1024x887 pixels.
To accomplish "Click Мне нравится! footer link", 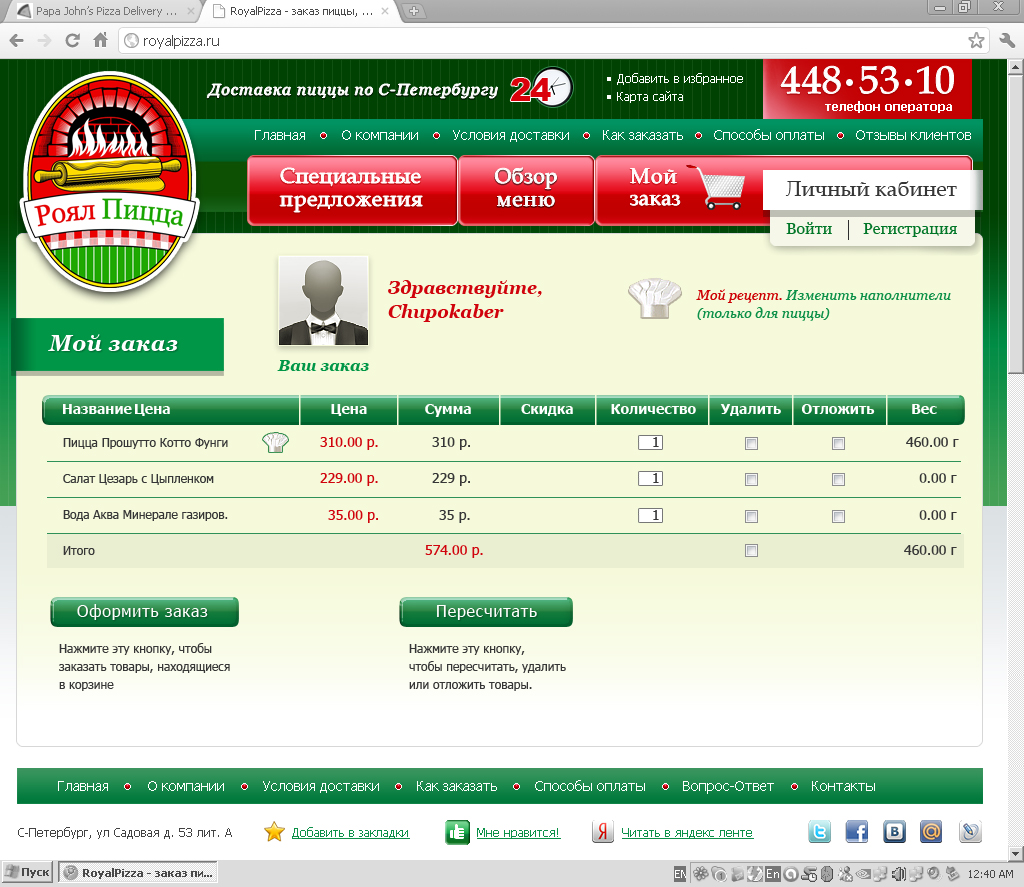I will point(518,833).
